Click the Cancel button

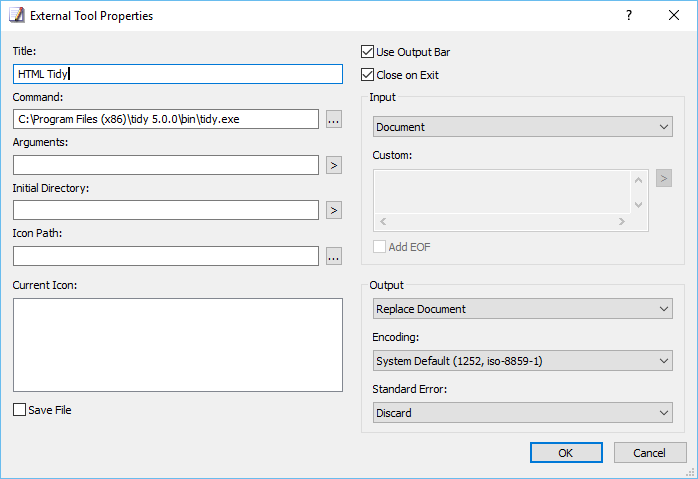coord(650,453)
